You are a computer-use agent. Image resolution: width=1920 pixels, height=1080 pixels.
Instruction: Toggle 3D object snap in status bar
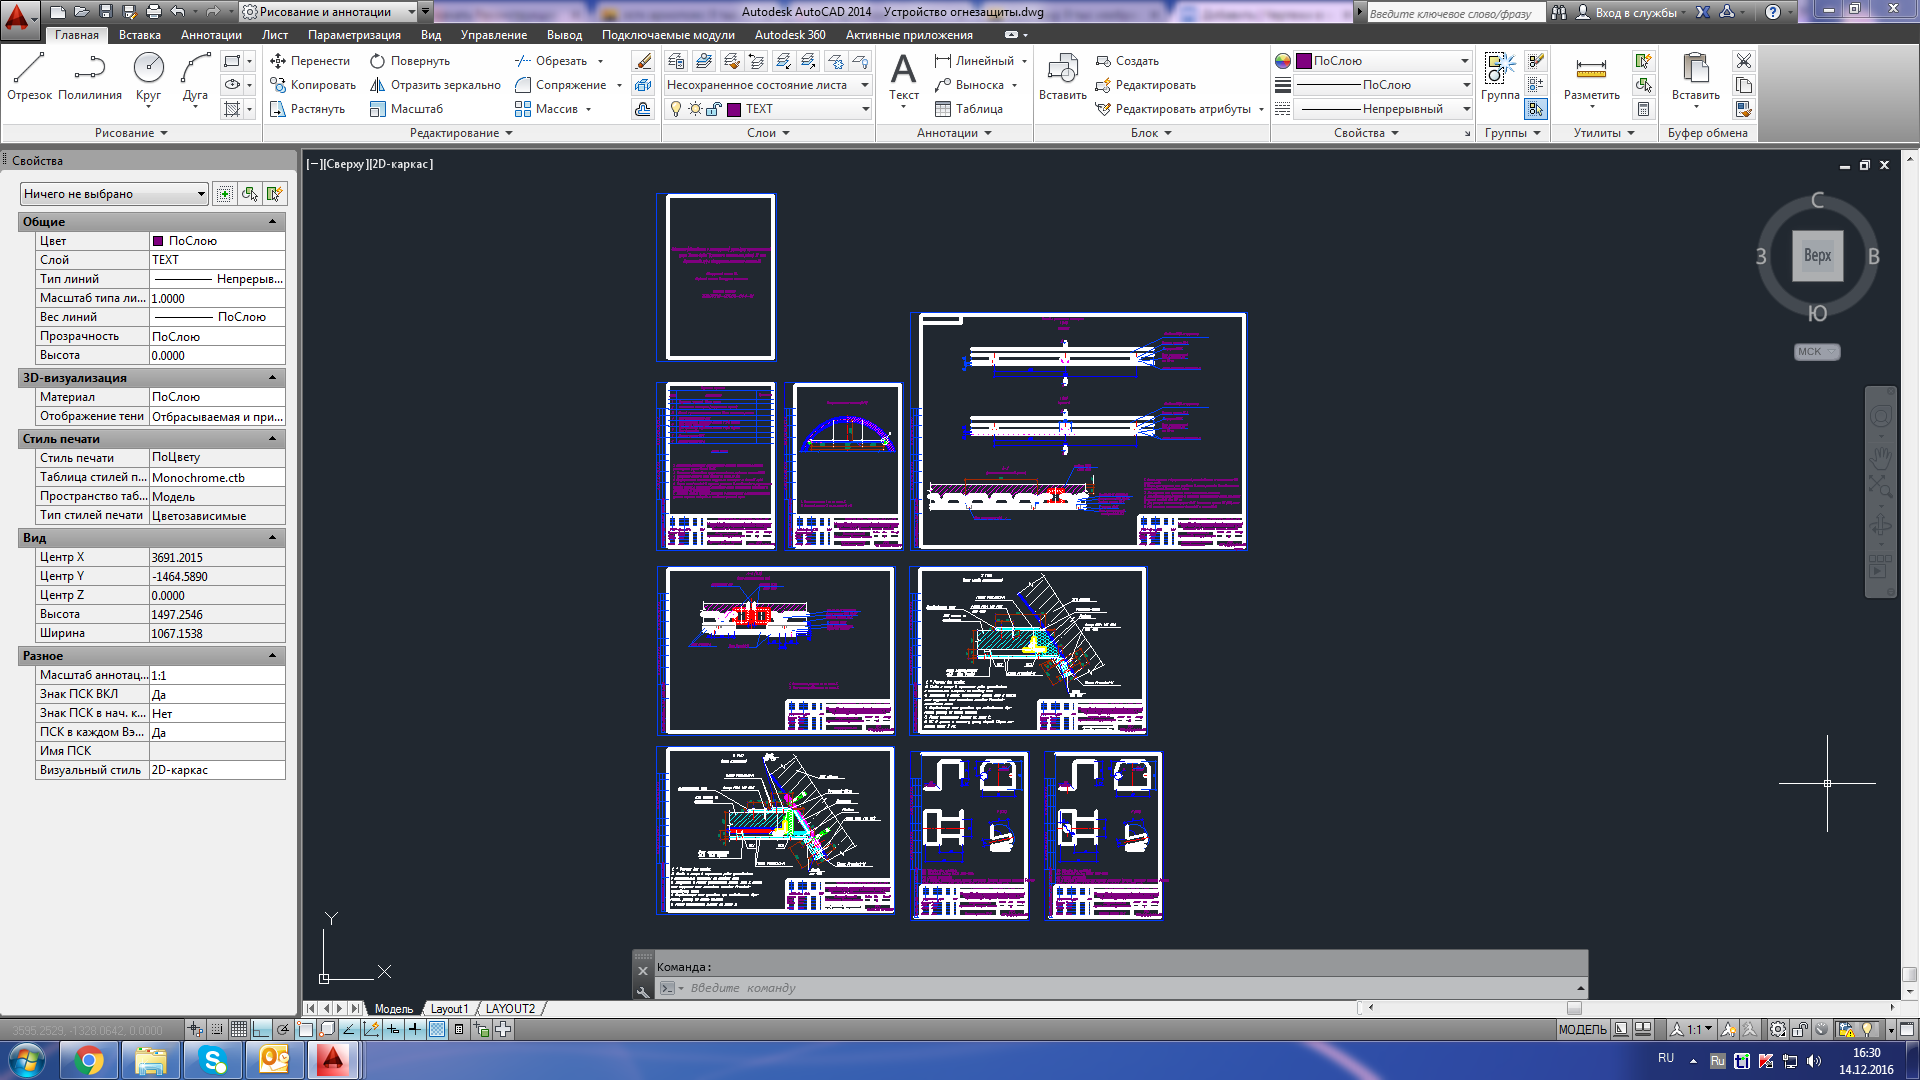(327, 1029)
